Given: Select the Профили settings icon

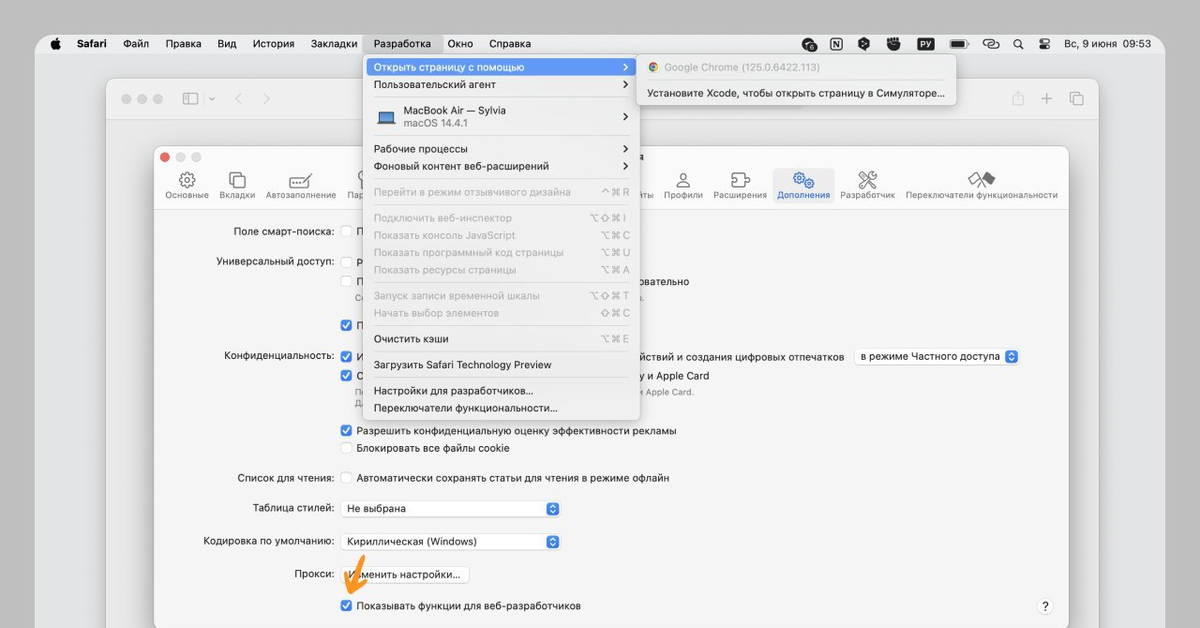Looking at the screenshot, I should pyautogui.click(x=683, y=181).
